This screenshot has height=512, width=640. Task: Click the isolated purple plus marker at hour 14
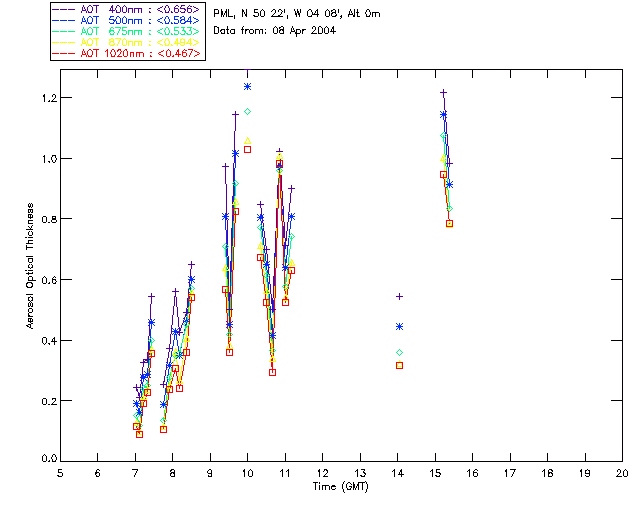pos(400,296)
